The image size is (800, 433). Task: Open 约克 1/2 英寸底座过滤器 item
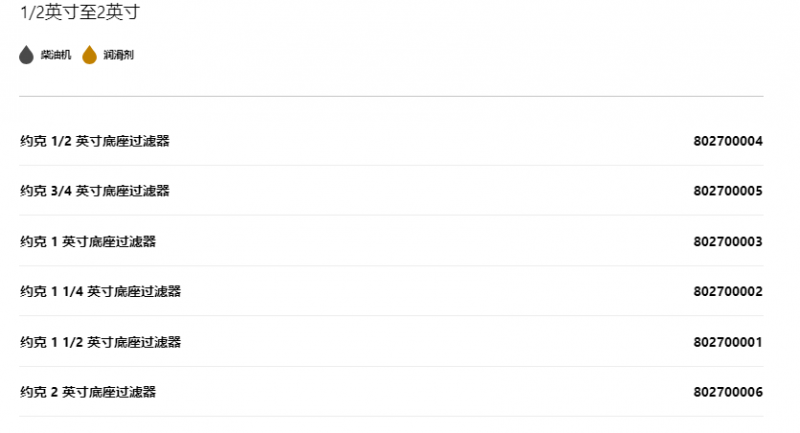(95, 141)
